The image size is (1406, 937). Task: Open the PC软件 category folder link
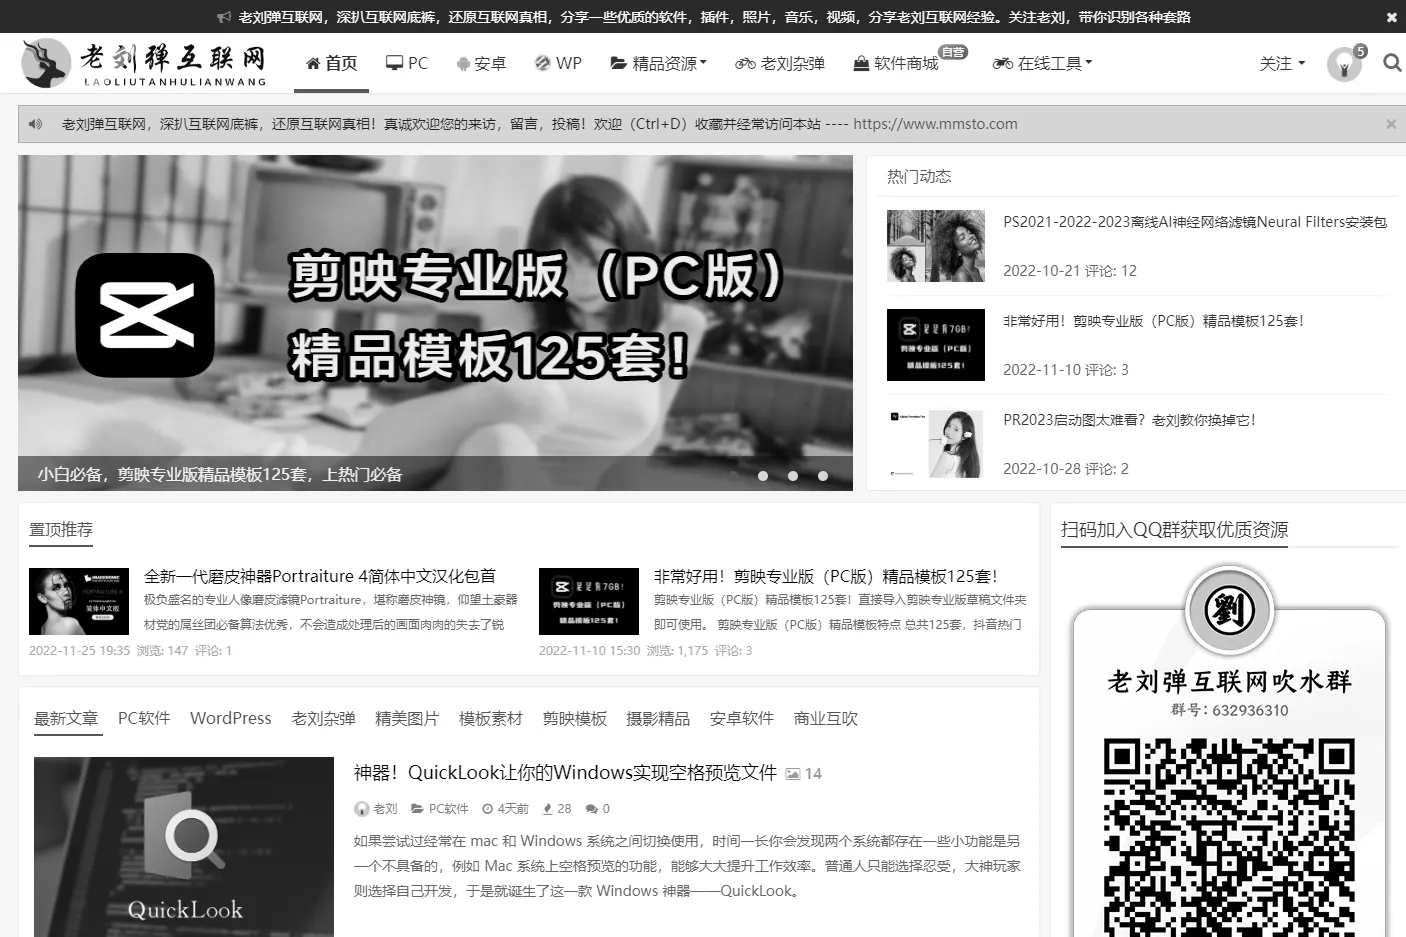tap(440, 808)
